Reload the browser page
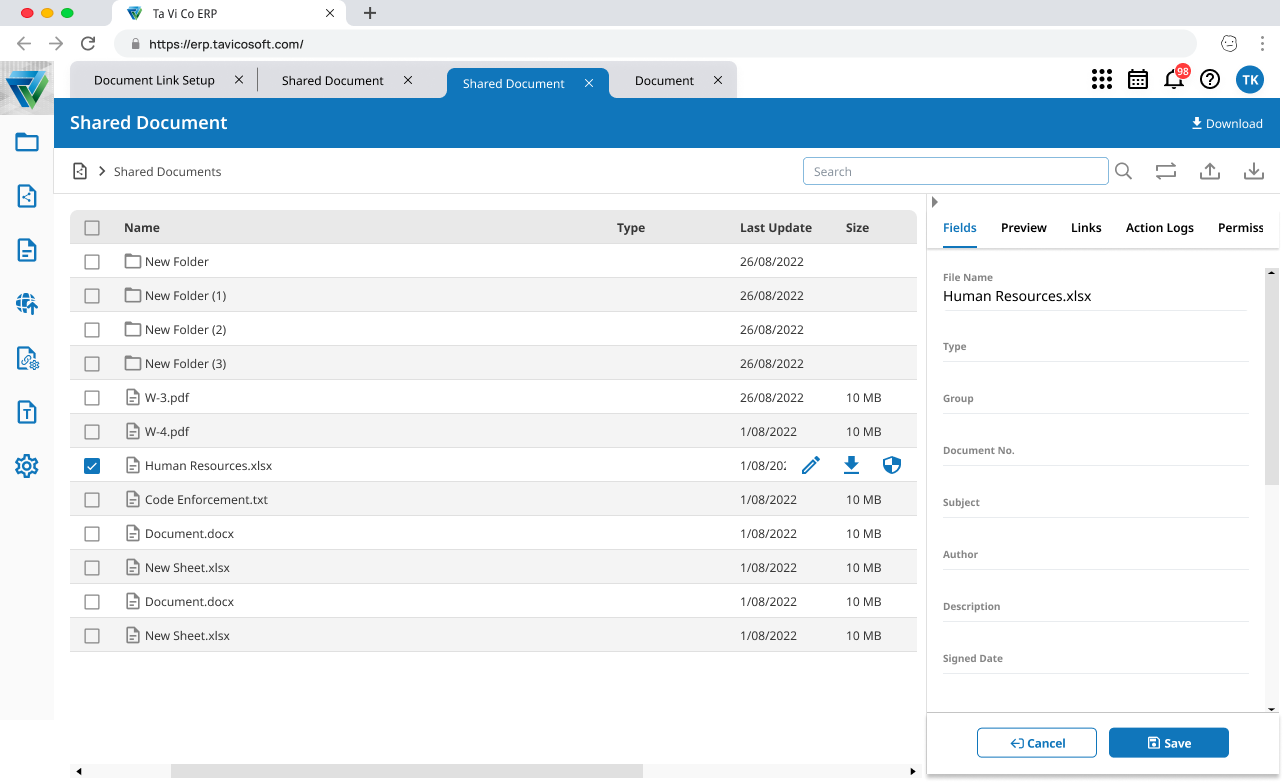Screen dimensions: 1283x782 (x=88, y=44)
